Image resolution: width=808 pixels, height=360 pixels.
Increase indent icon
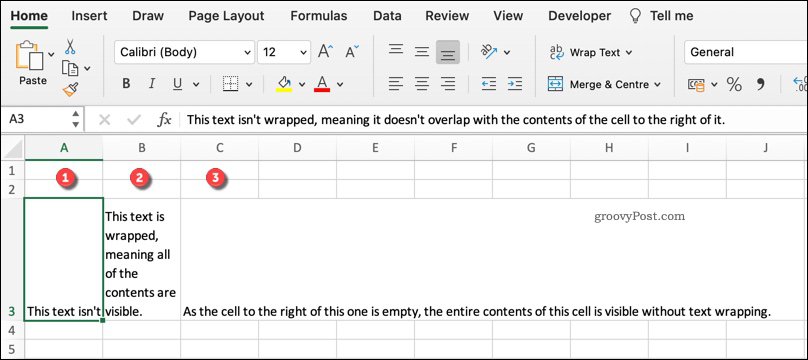(x=514, y=83)
